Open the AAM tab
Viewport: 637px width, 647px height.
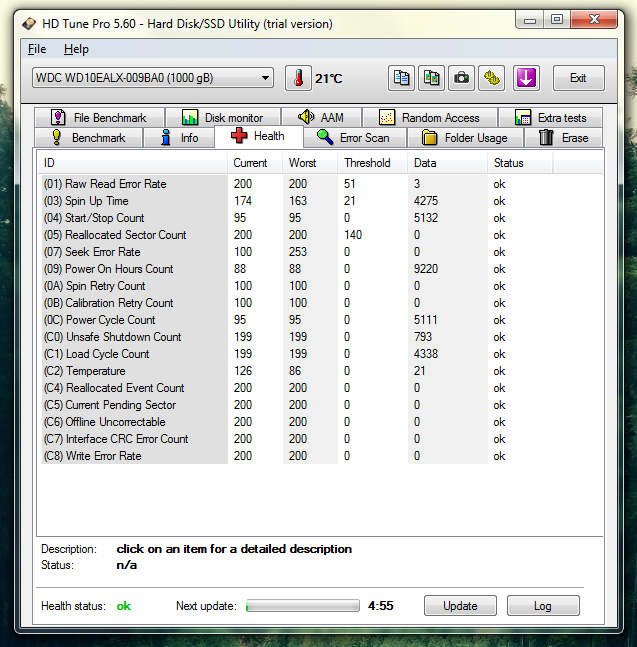[x=321, y=118]
